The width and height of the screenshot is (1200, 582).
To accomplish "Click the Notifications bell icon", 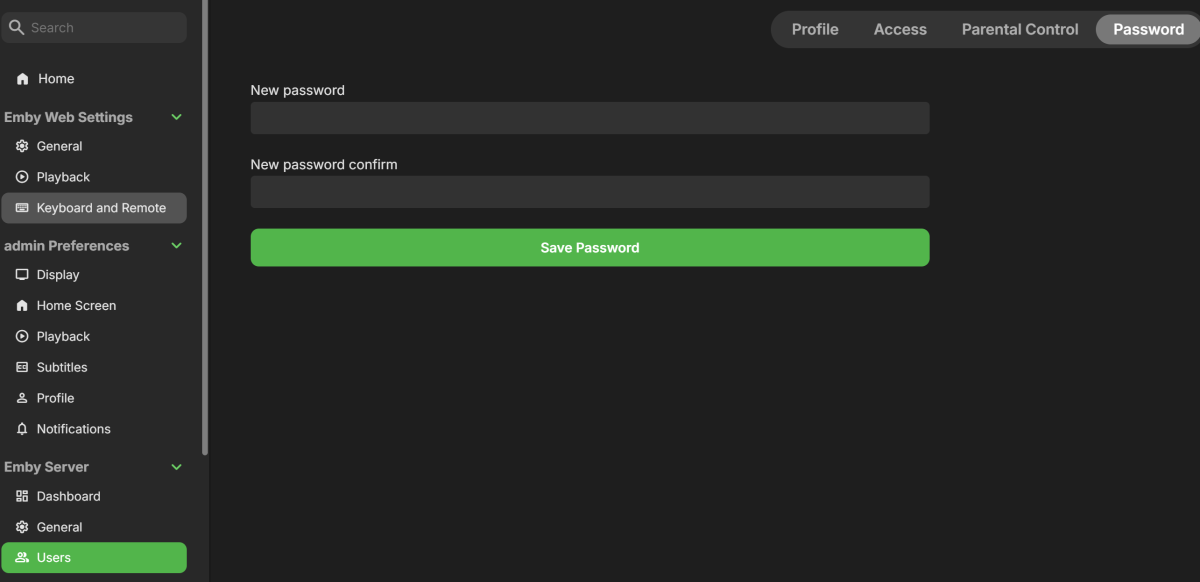I will coord(22,429).
